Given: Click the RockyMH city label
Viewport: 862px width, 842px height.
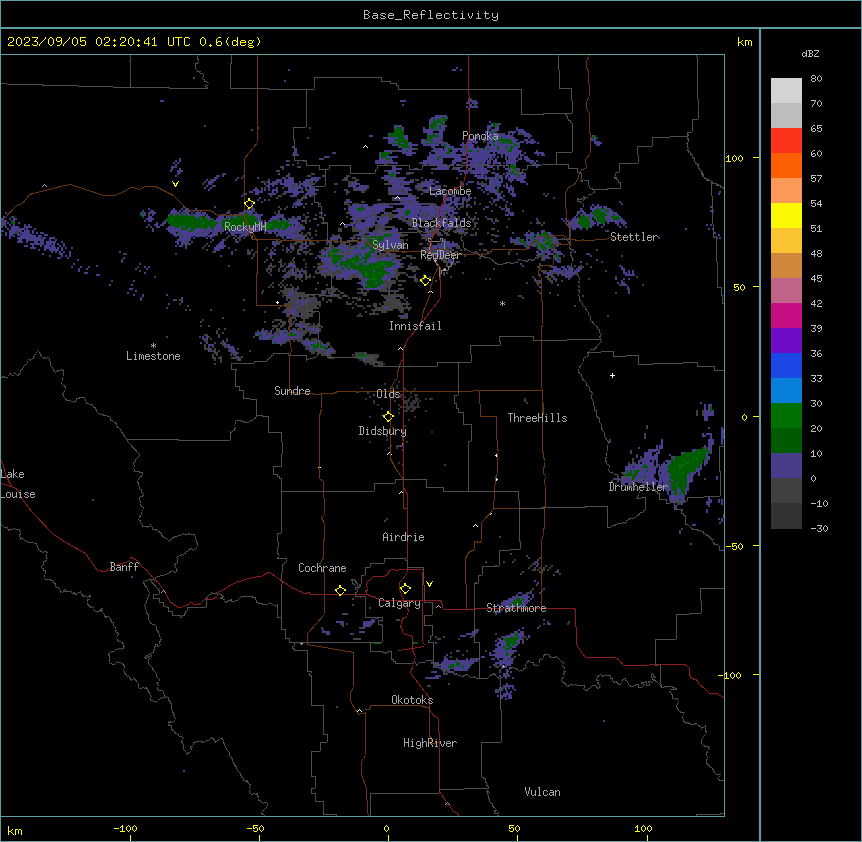Looking at the screenshot, I should point(245,227).
